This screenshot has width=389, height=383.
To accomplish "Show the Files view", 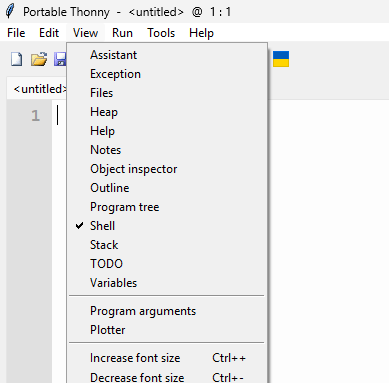I will (x=167, y=93).
